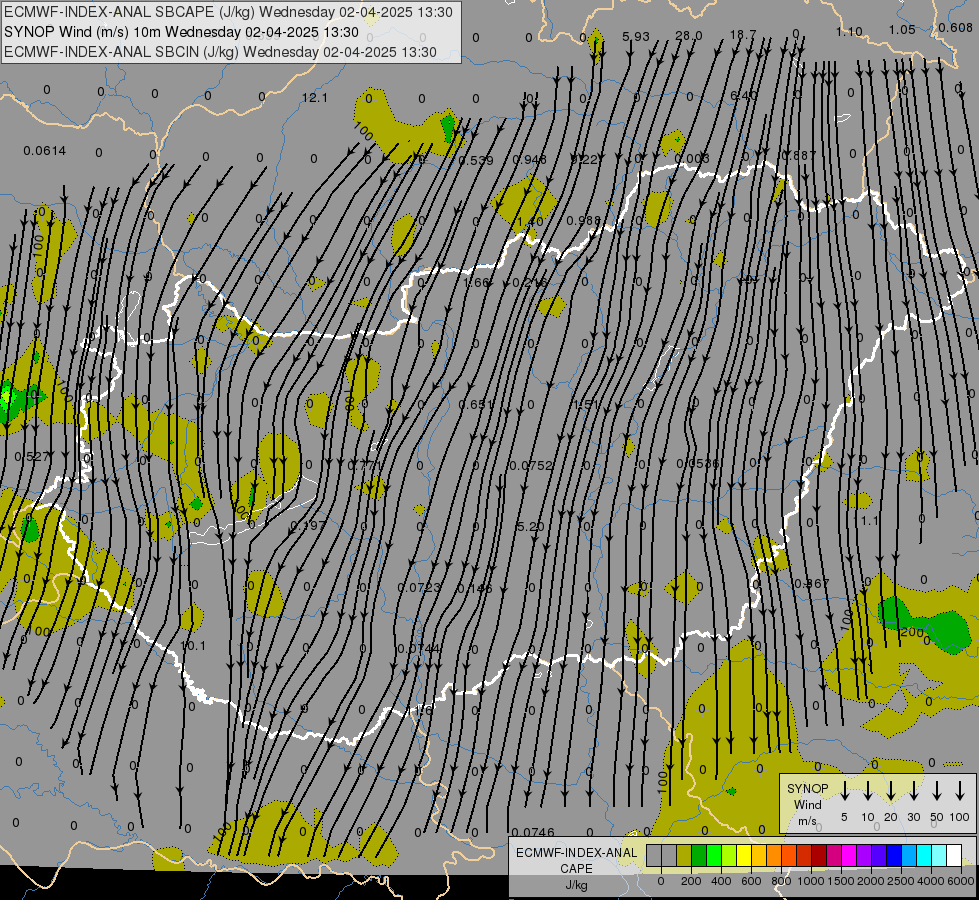
Task: Click the wind legend arrow above 100
Action: (x=960, y=791)
